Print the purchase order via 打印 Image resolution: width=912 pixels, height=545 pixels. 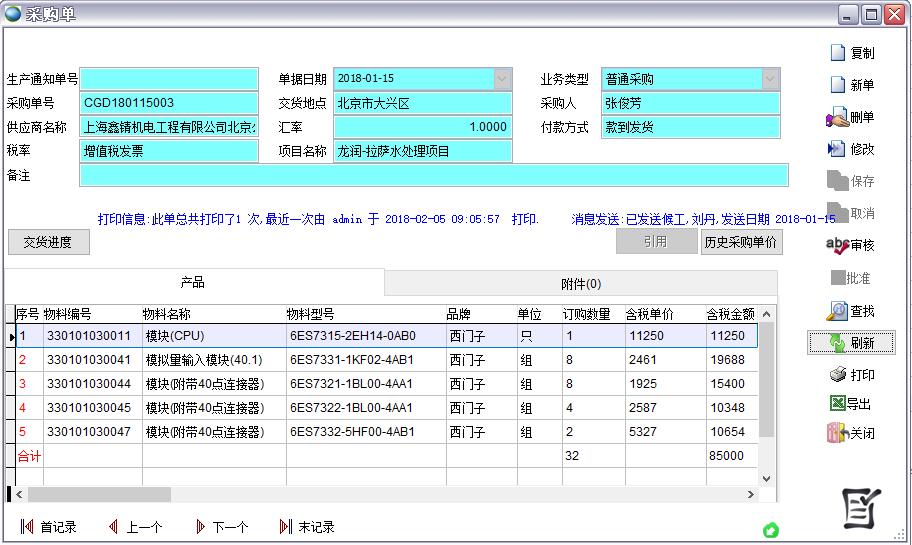point(851,375)
